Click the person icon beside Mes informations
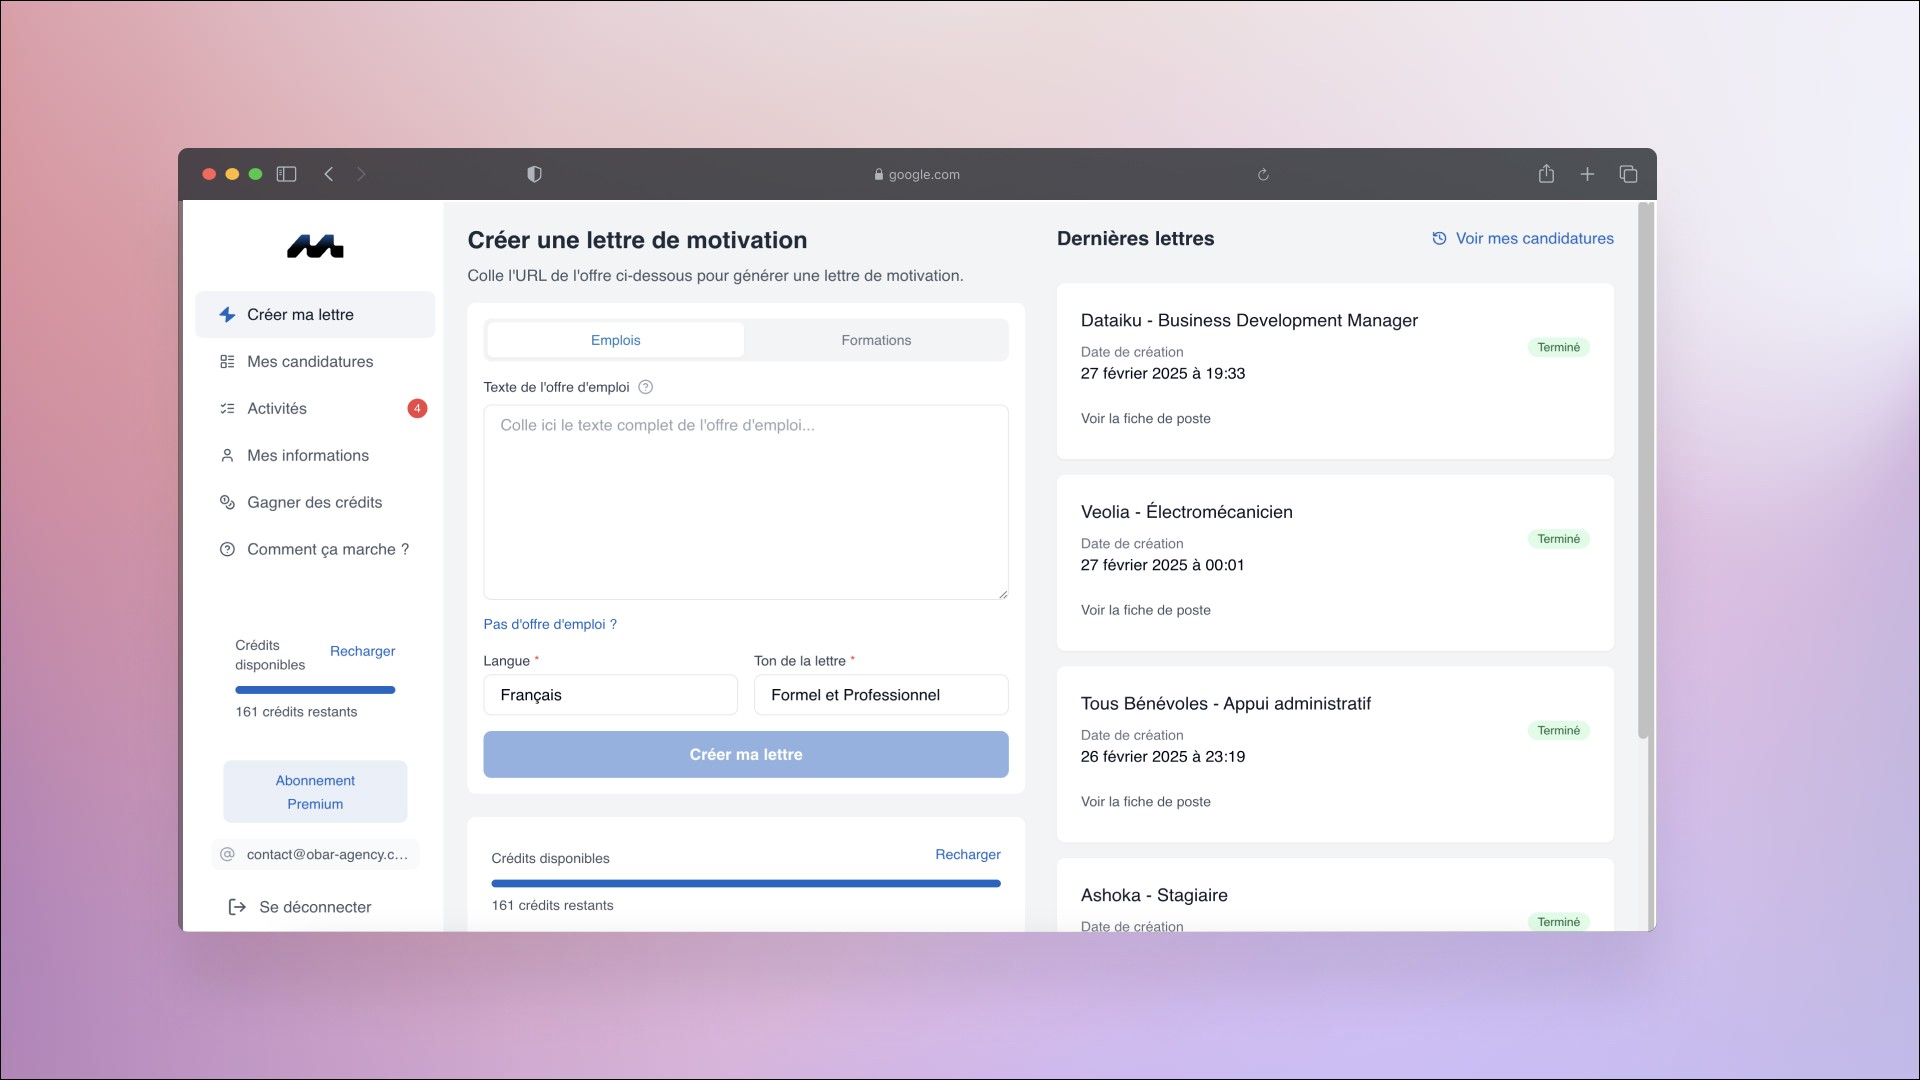The width and height of the screenshot is (1920, 1080). pyautogui.click(x=227, y=455)
